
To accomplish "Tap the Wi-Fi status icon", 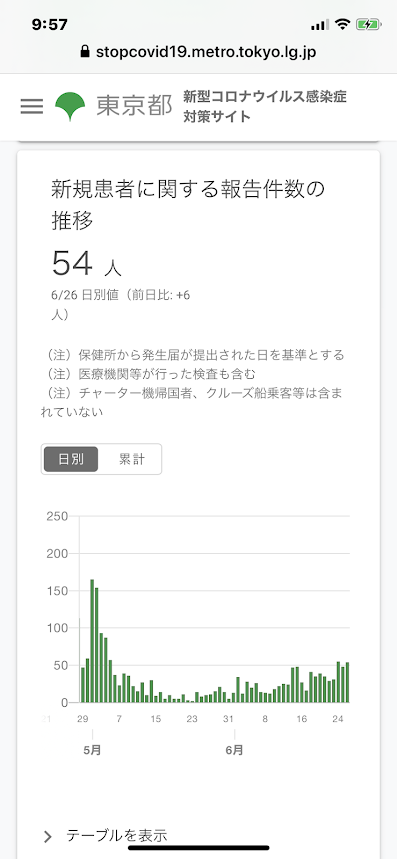I will 343,24.
